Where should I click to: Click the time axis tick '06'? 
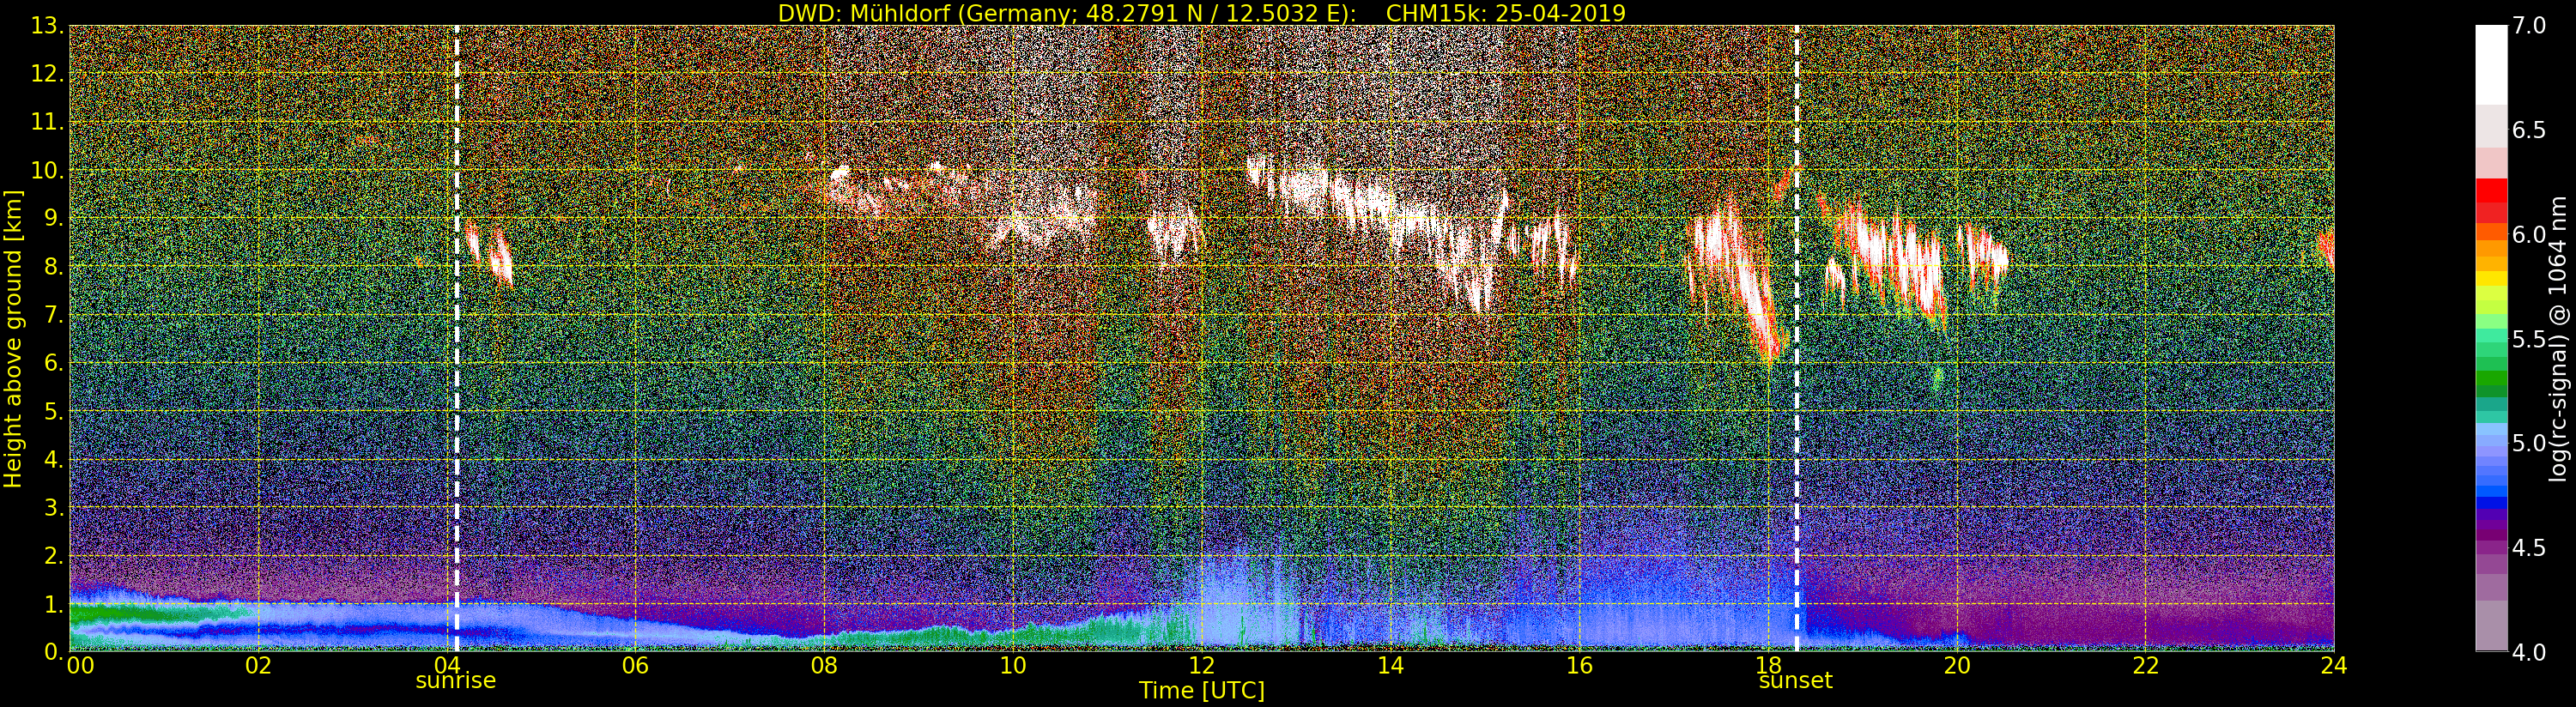coord(635,665)
